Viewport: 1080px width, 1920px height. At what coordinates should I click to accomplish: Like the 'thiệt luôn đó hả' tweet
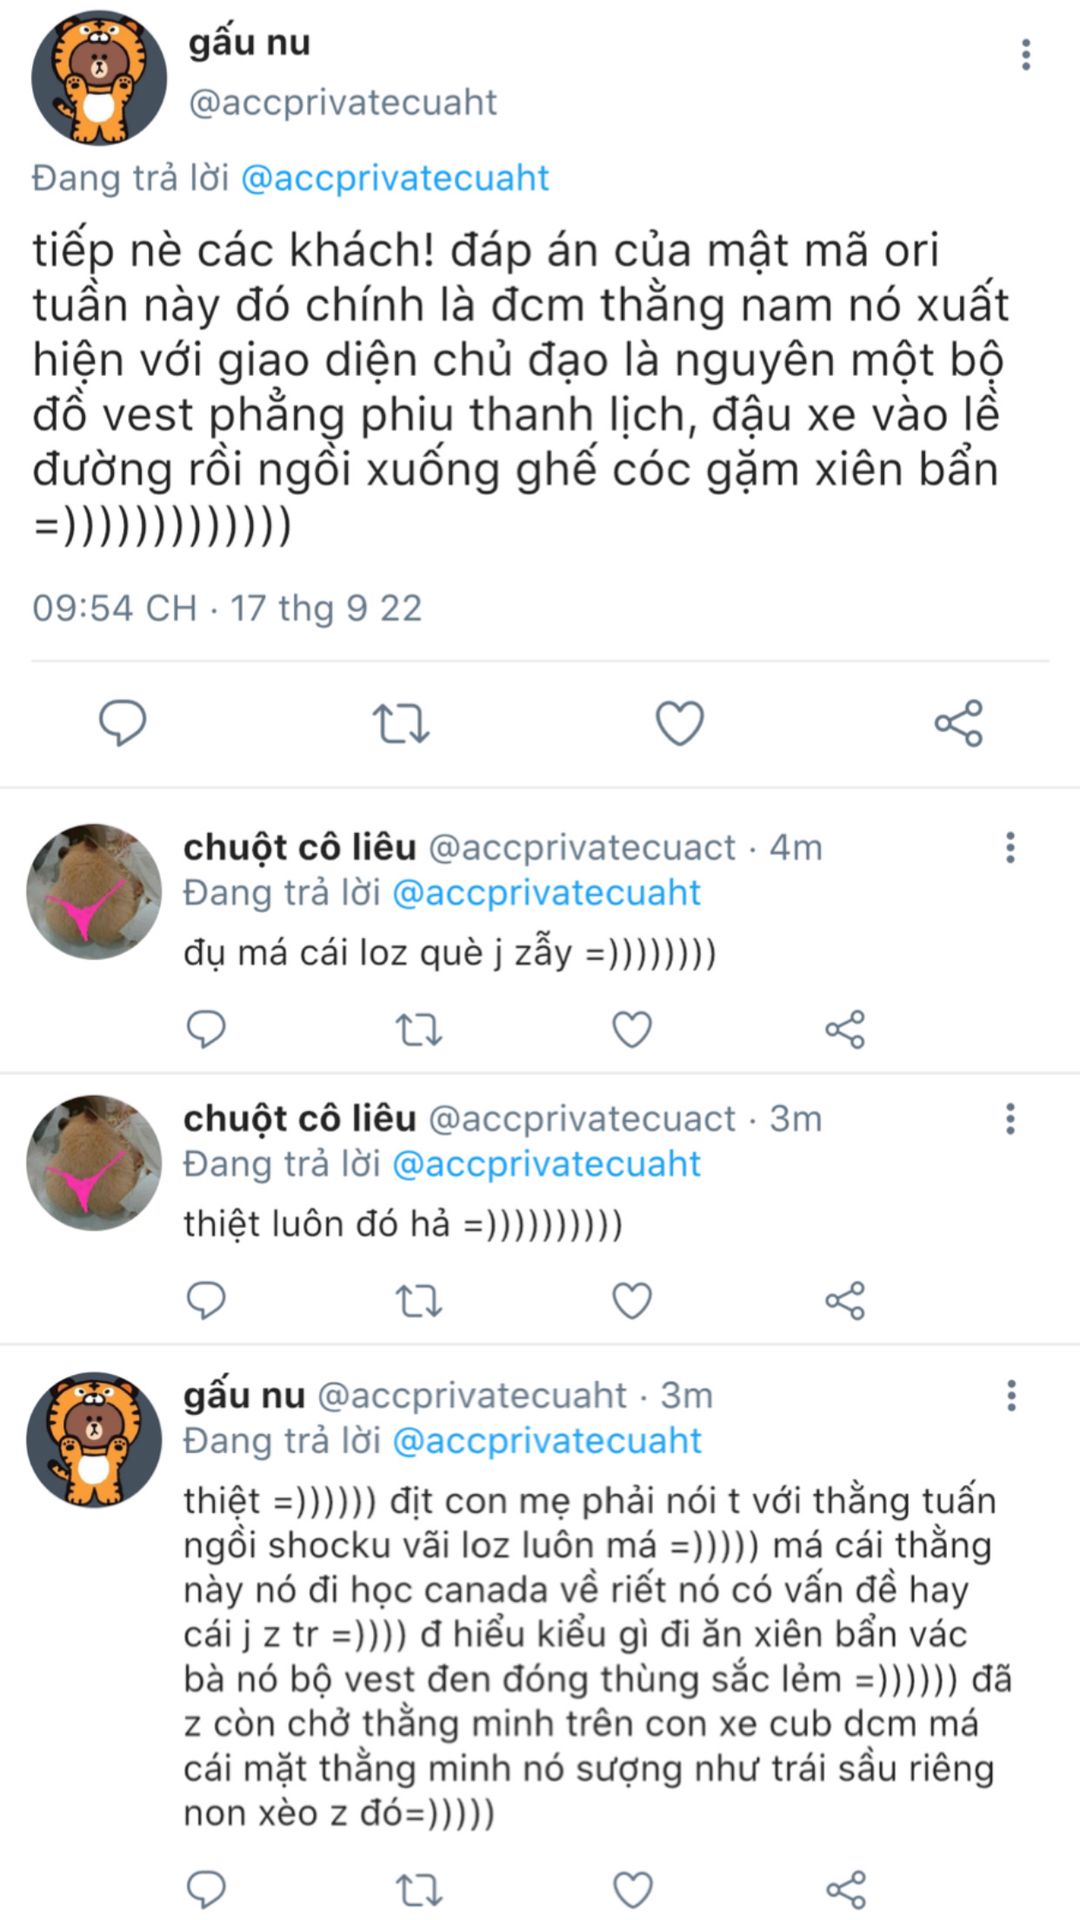[x=632, y=1300]
